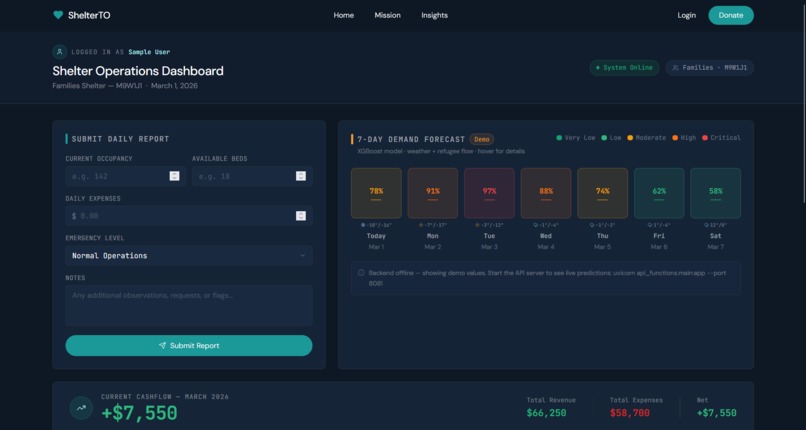This screenshot has height=430, width=806.
Task: Select Wednesday's 88% forecast card
Action: 546,193
